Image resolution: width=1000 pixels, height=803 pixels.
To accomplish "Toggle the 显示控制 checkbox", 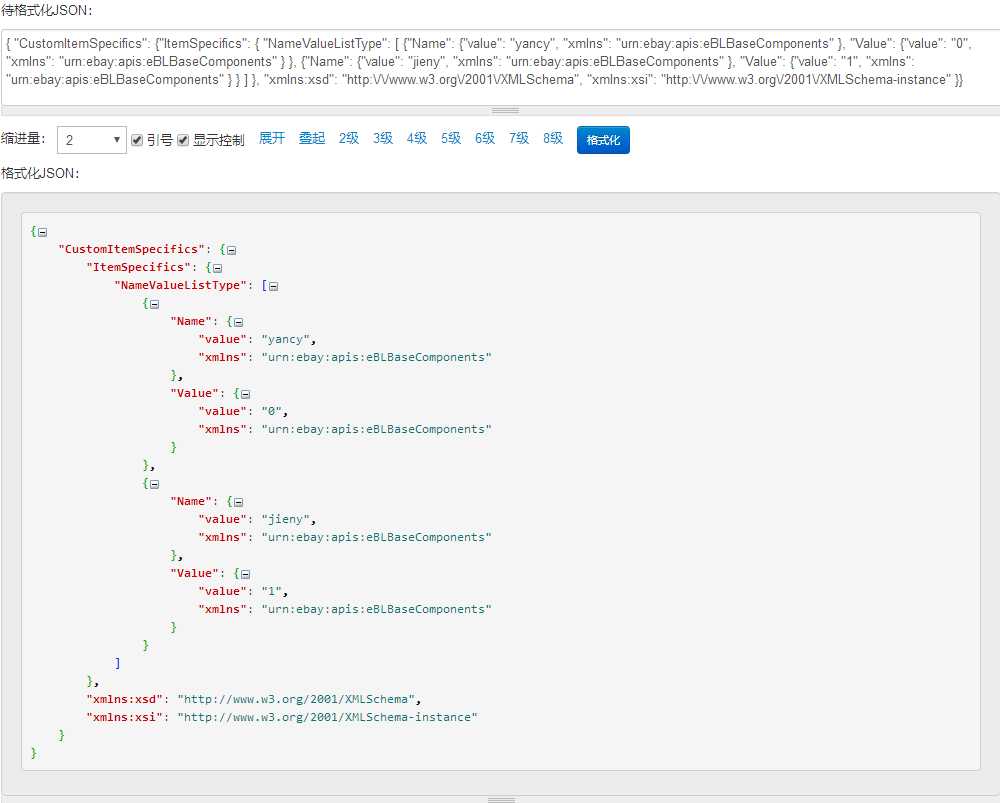I will [183, 140].
